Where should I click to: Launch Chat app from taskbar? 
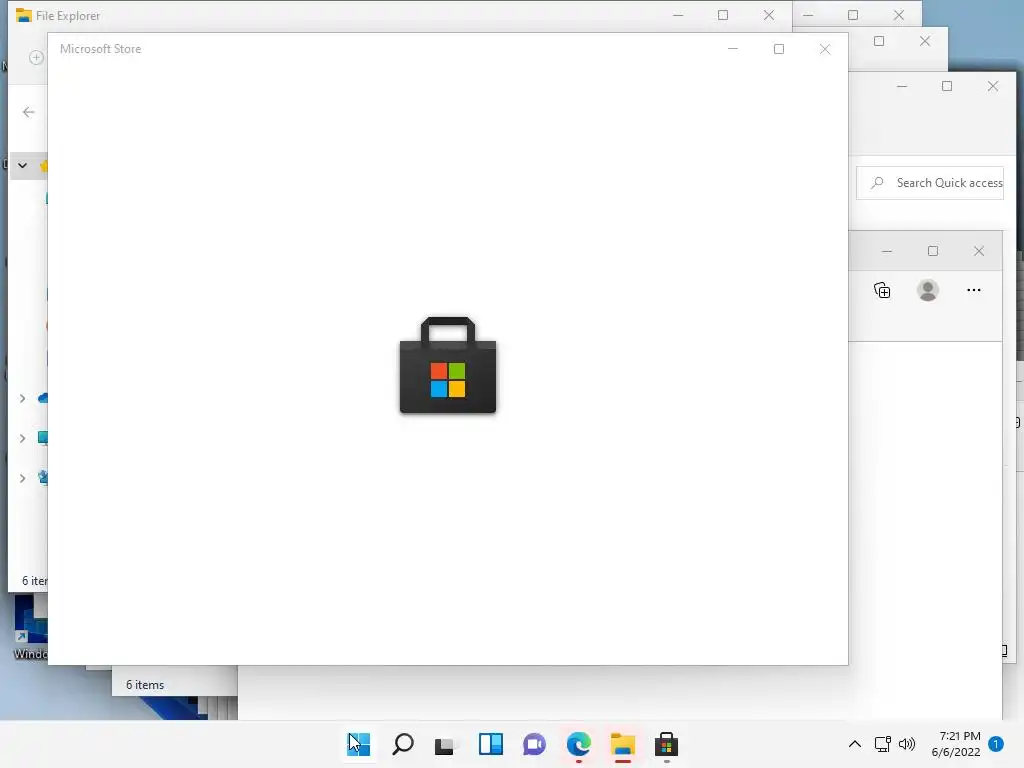coord(534,744)
